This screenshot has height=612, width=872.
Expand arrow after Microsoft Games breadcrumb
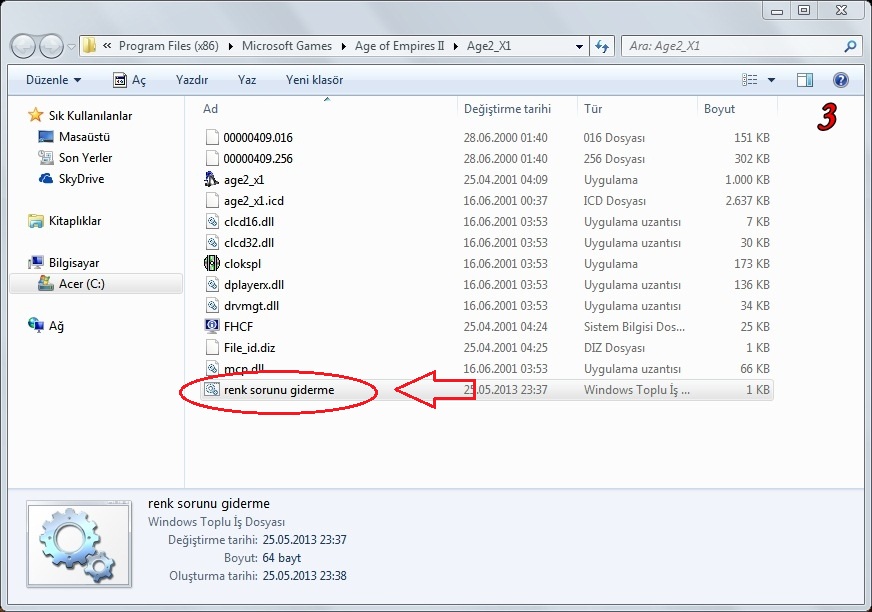344,46
